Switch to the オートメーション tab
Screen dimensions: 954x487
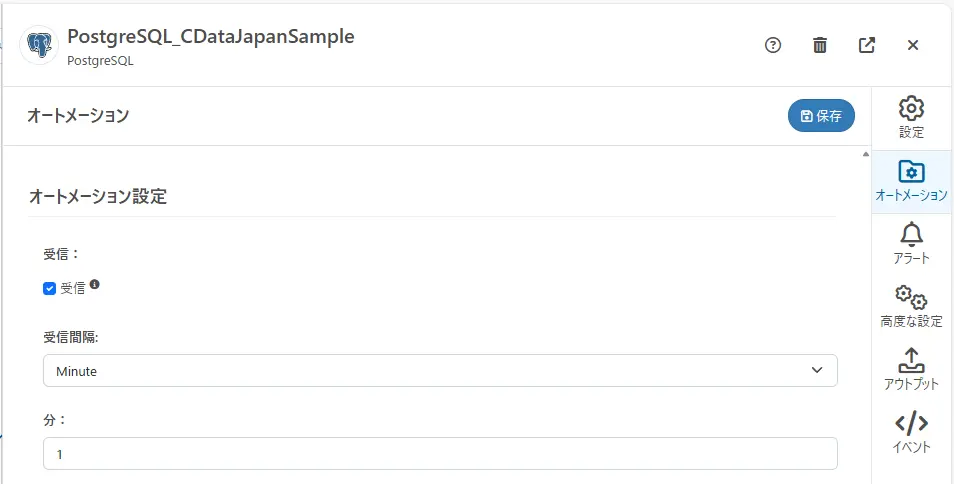(x=911, y=181)
